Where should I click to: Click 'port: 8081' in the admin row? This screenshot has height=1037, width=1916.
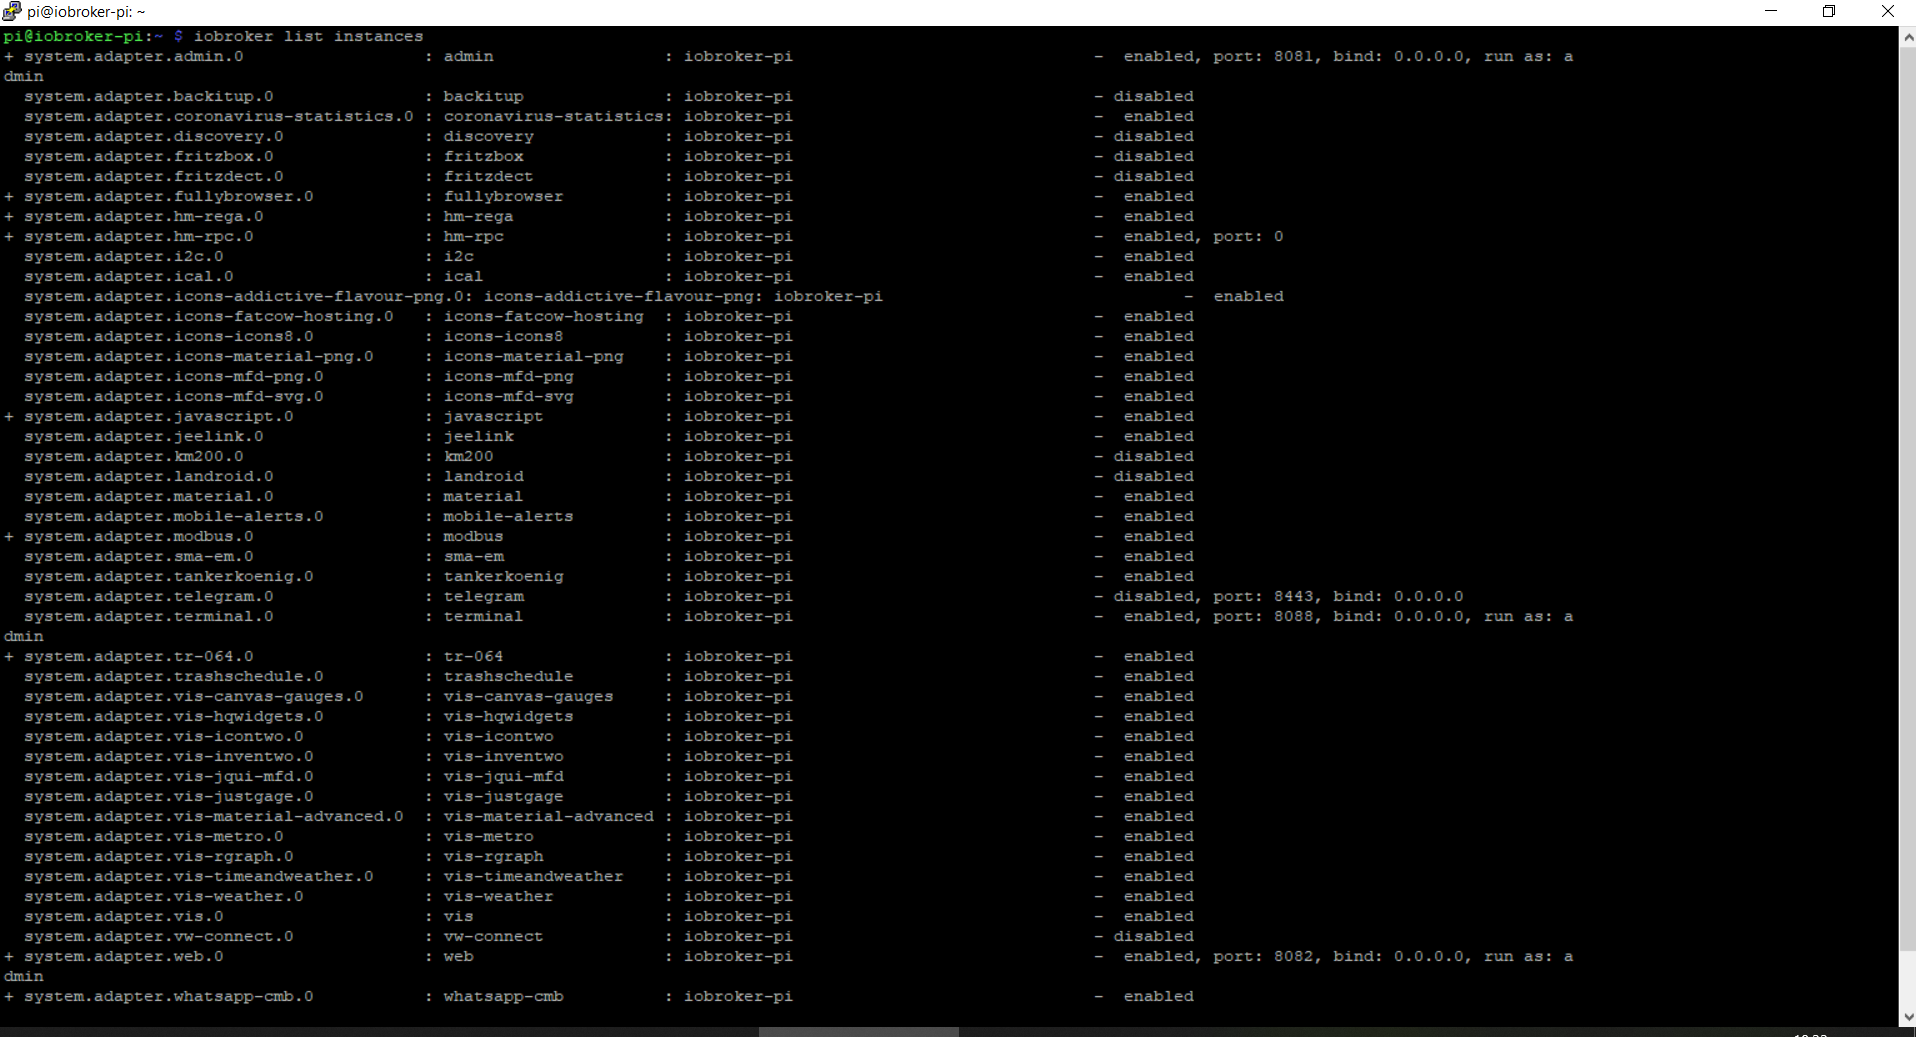(1264, 57)
